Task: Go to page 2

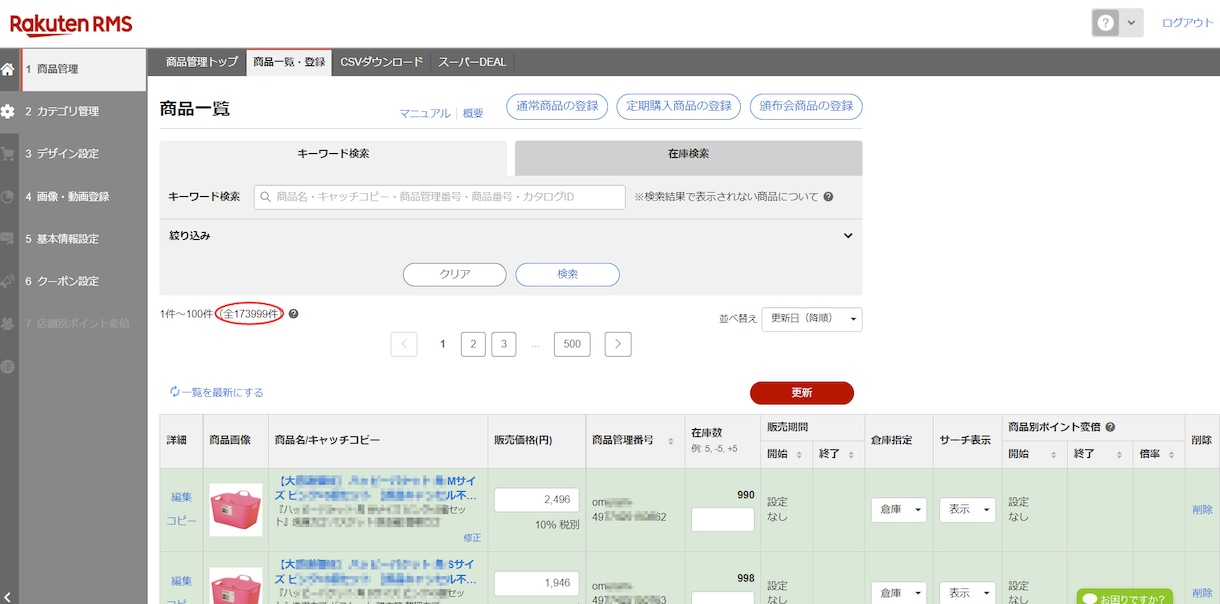Action: pyautogui.click(x=473, y=344)
